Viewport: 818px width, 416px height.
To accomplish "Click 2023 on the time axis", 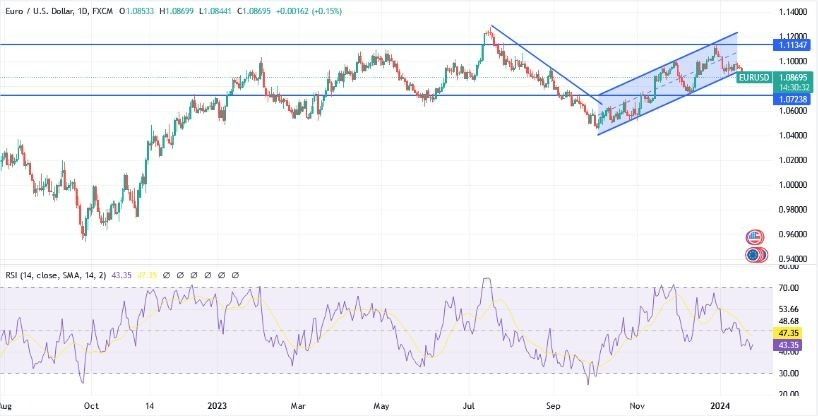I will (x=216, y=406).
